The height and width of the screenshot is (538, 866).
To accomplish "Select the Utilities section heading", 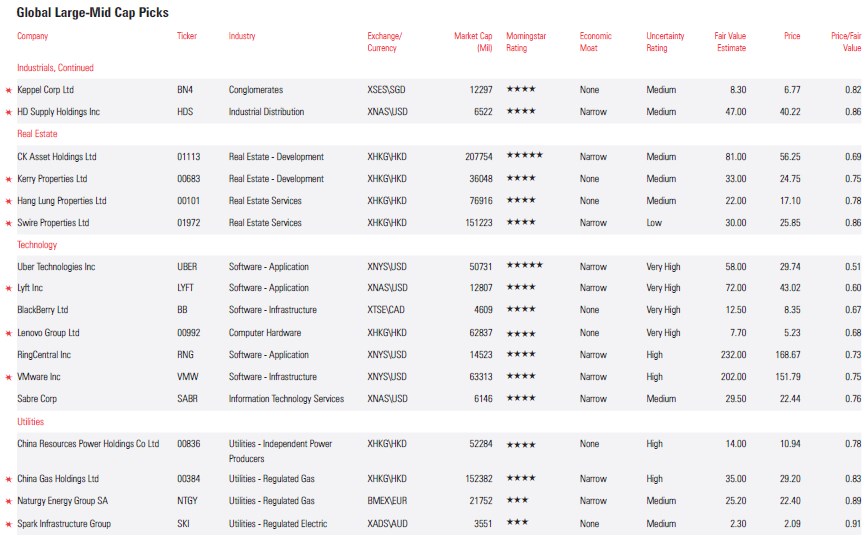I will point(31,422).
